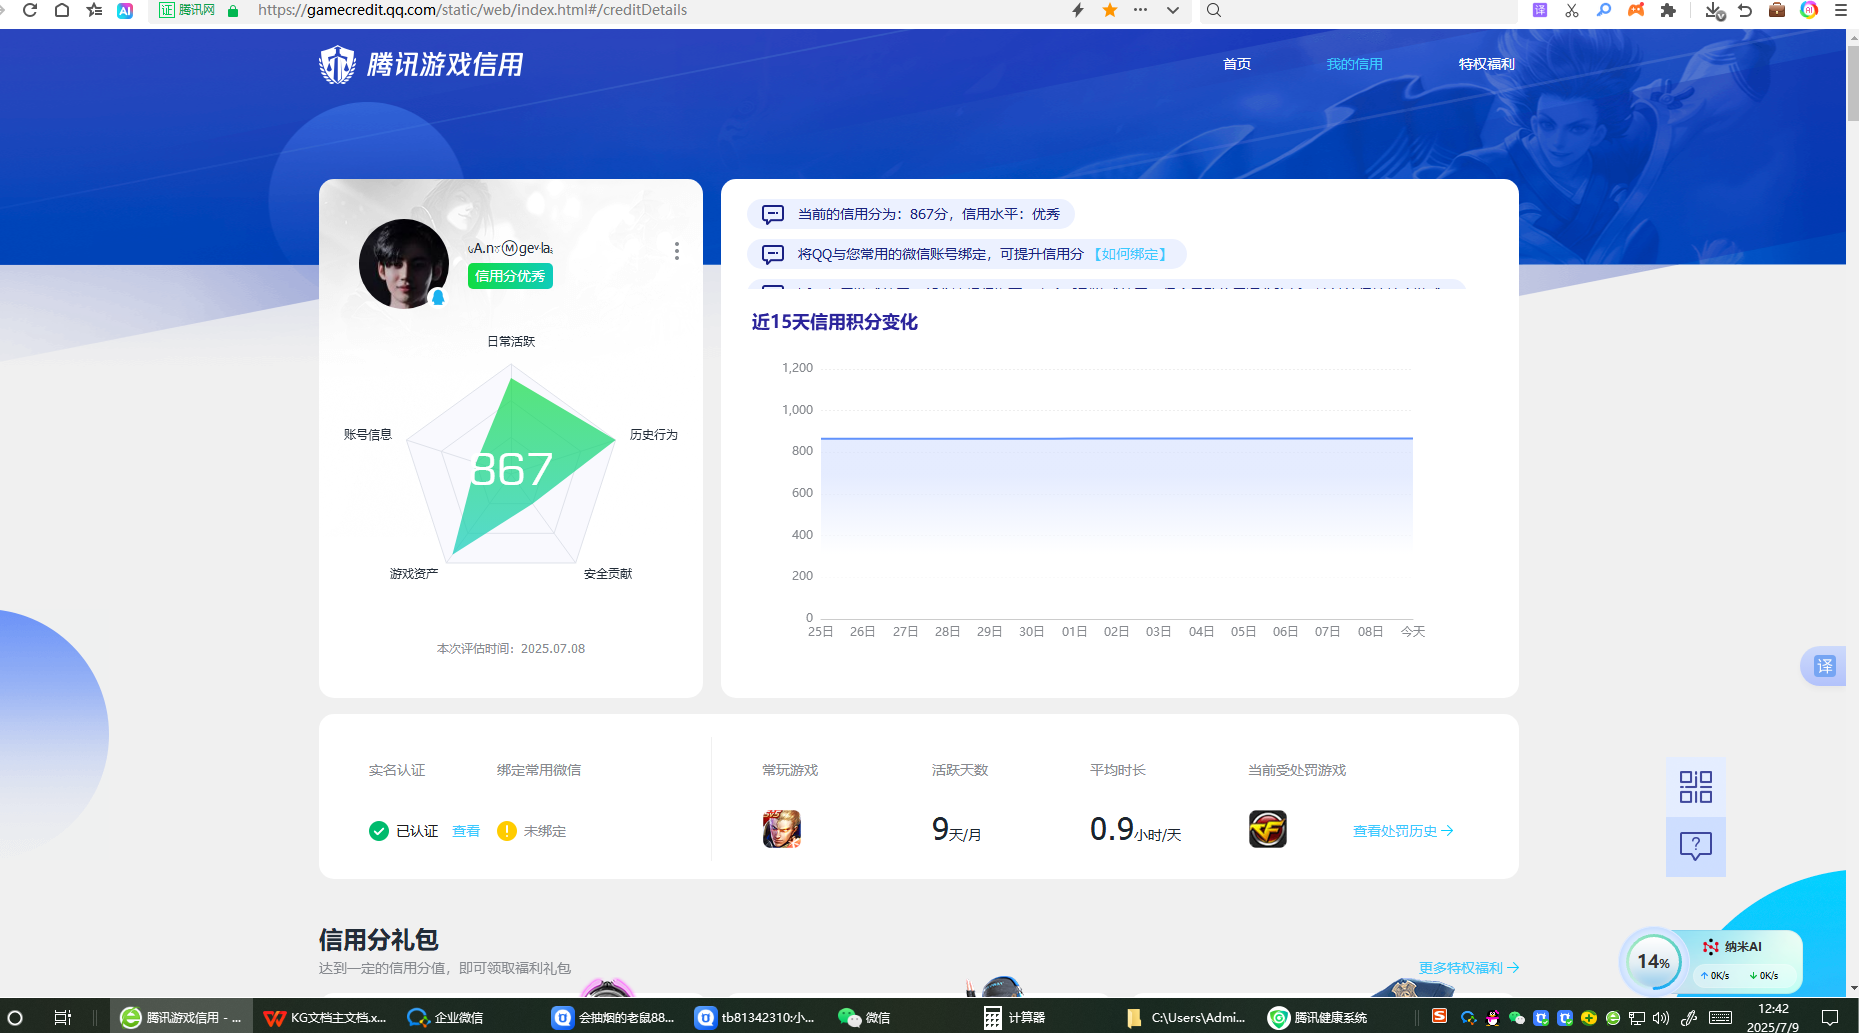
Task: Open the downloads icon in browser toolbar
Action: click(1714, 10)
